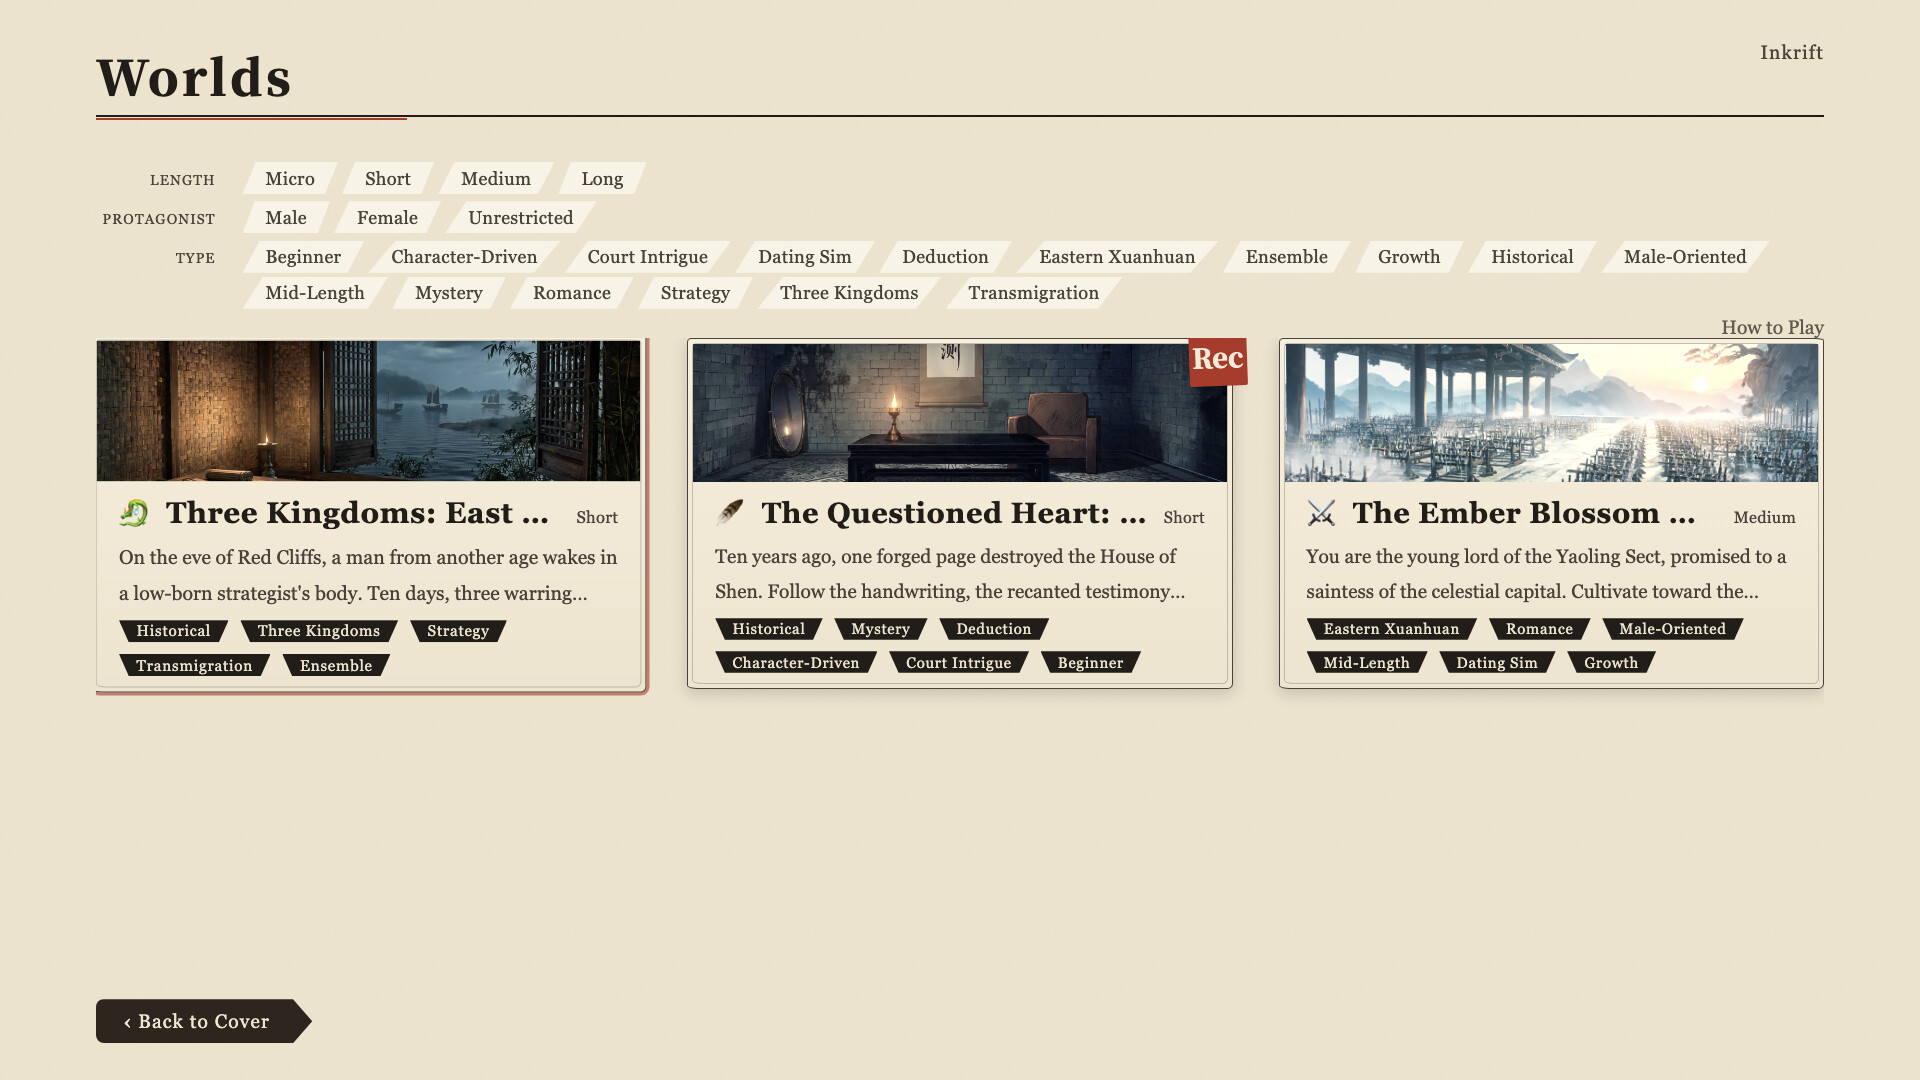Click Historical tag on Questioned Heart card

(x=768, y=629)
